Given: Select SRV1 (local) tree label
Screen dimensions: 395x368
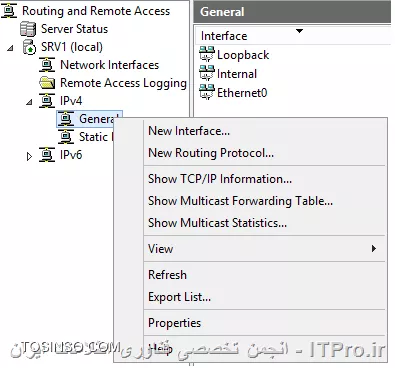Looking at the screenshot, I should pyautogui.click(x=72, y=47).
